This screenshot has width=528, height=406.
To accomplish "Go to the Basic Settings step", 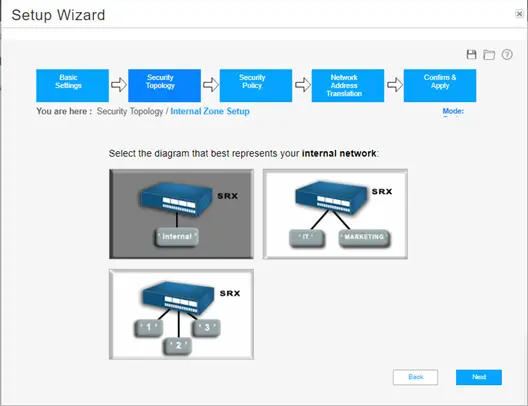I will [72, 86].
